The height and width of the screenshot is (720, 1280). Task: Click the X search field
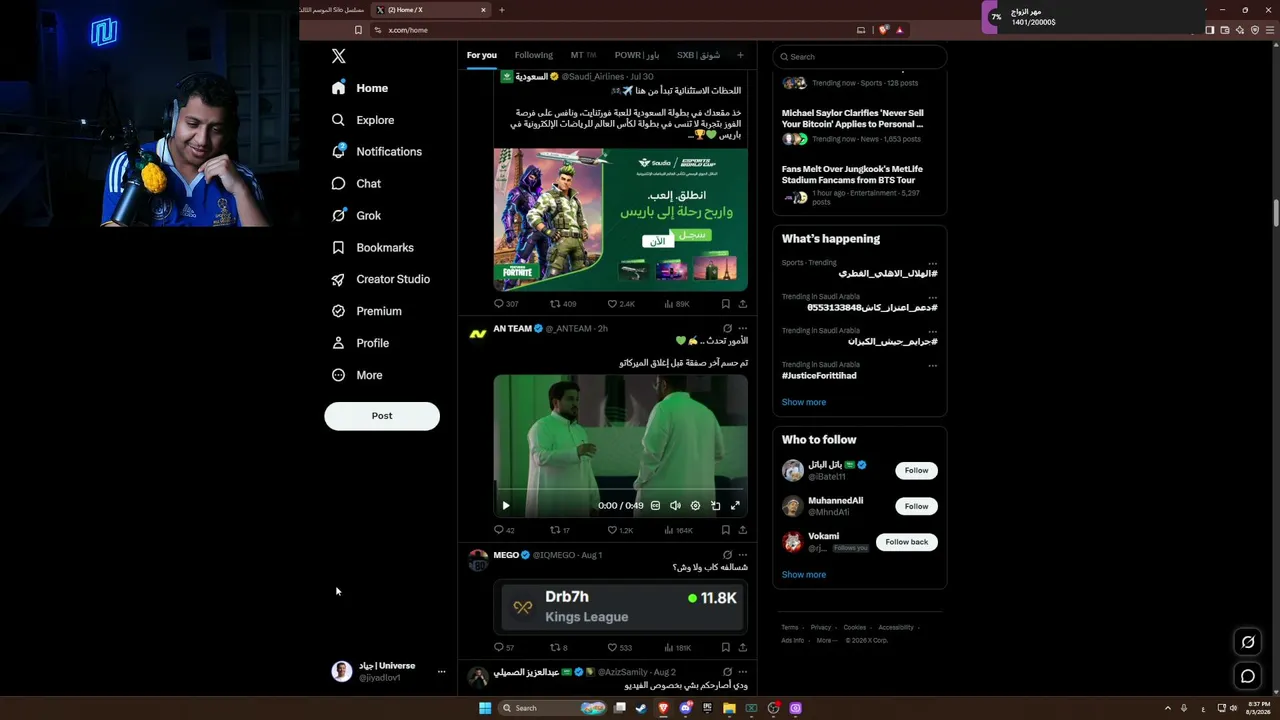[x=860, y=57]
